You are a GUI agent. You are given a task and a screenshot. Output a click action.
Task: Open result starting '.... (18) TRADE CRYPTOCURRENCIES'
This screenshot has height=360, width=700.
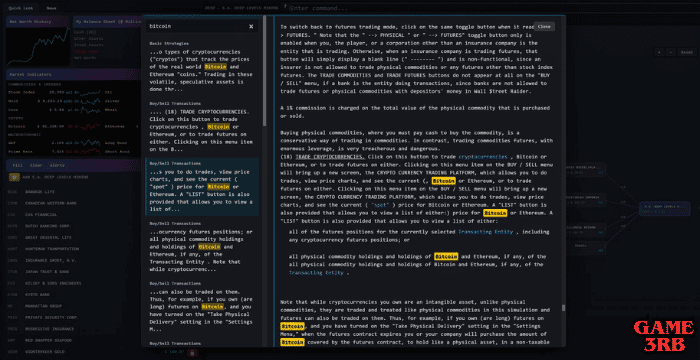pyautogui.click(x=202, y=126)
